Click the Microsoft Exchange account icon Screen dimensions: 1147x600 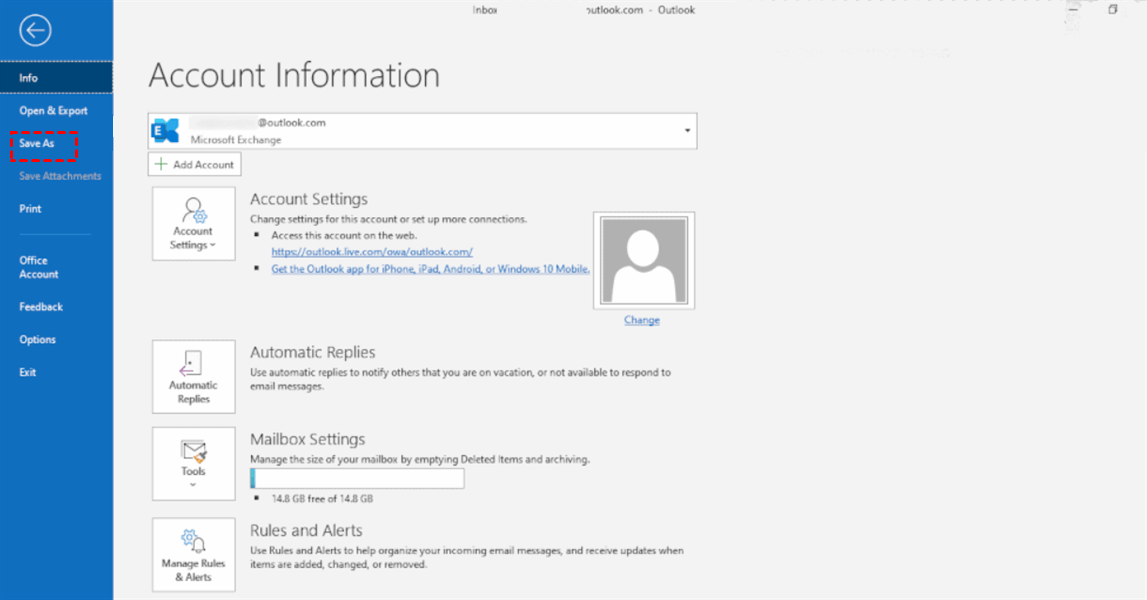coord(165,131)
